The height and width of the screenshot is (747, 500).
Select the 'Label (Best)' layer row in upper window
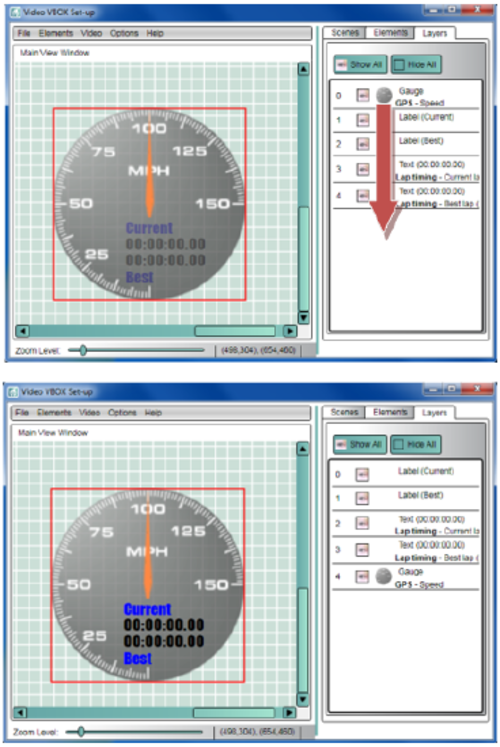point(406,144)
